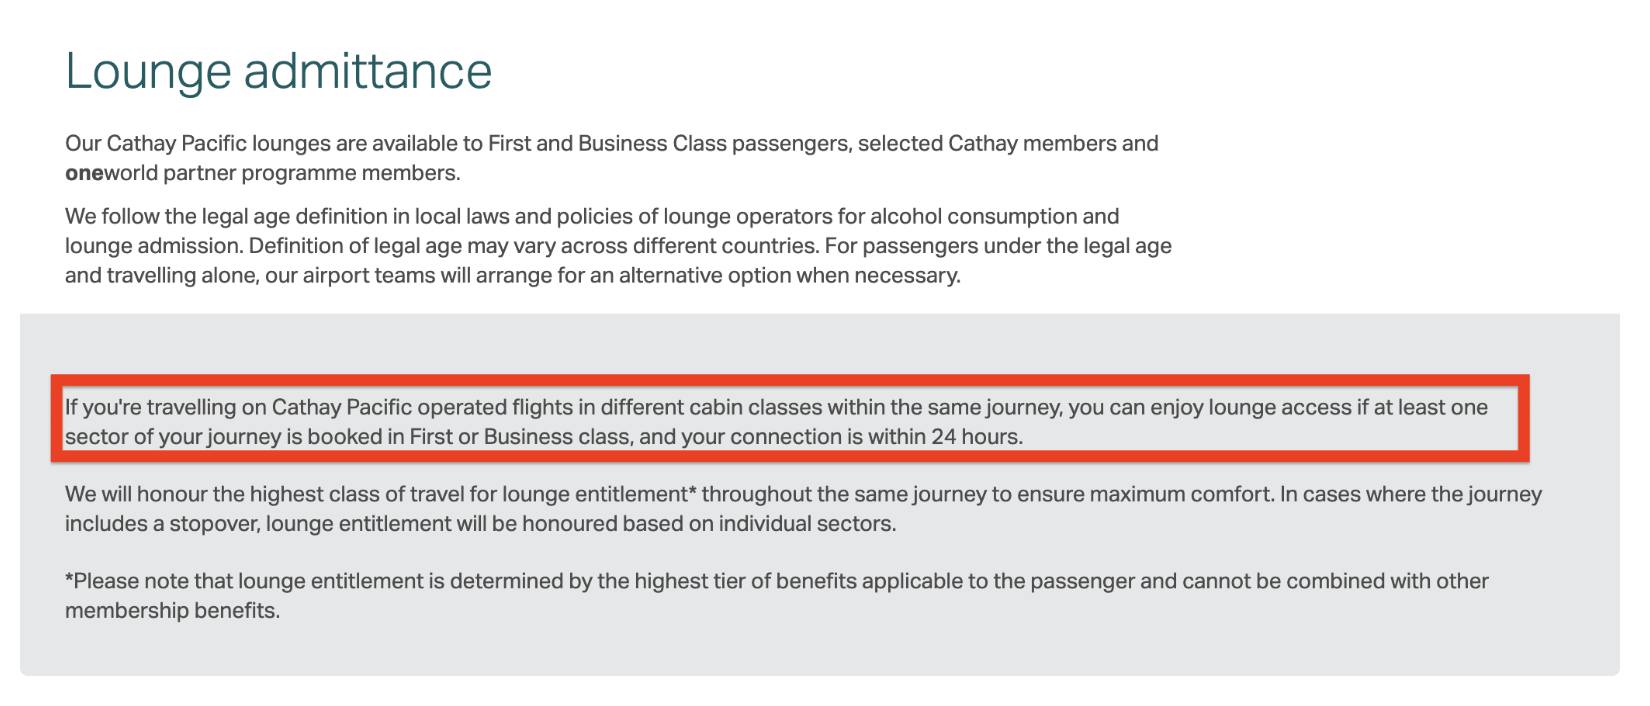Click the asterisk after "lounge entitlement"

(692, 493)
